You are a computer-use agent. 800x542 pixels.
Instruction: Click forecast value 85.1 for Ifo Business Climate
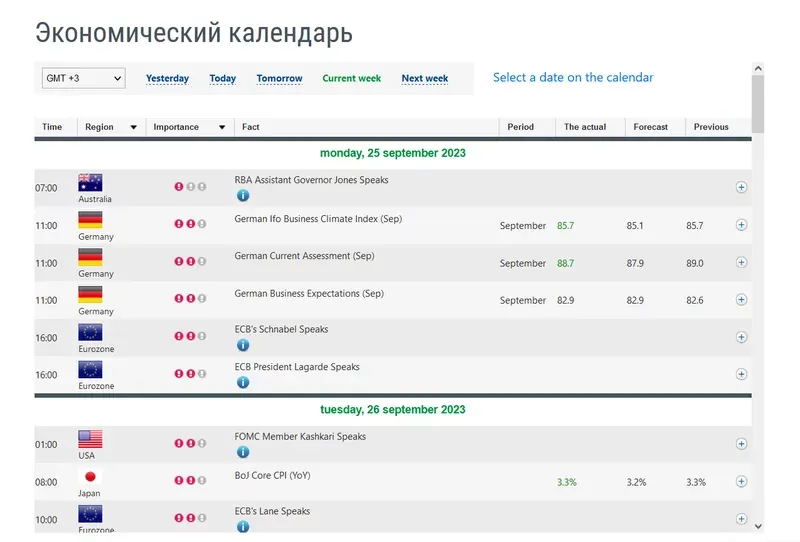[635, 226]
